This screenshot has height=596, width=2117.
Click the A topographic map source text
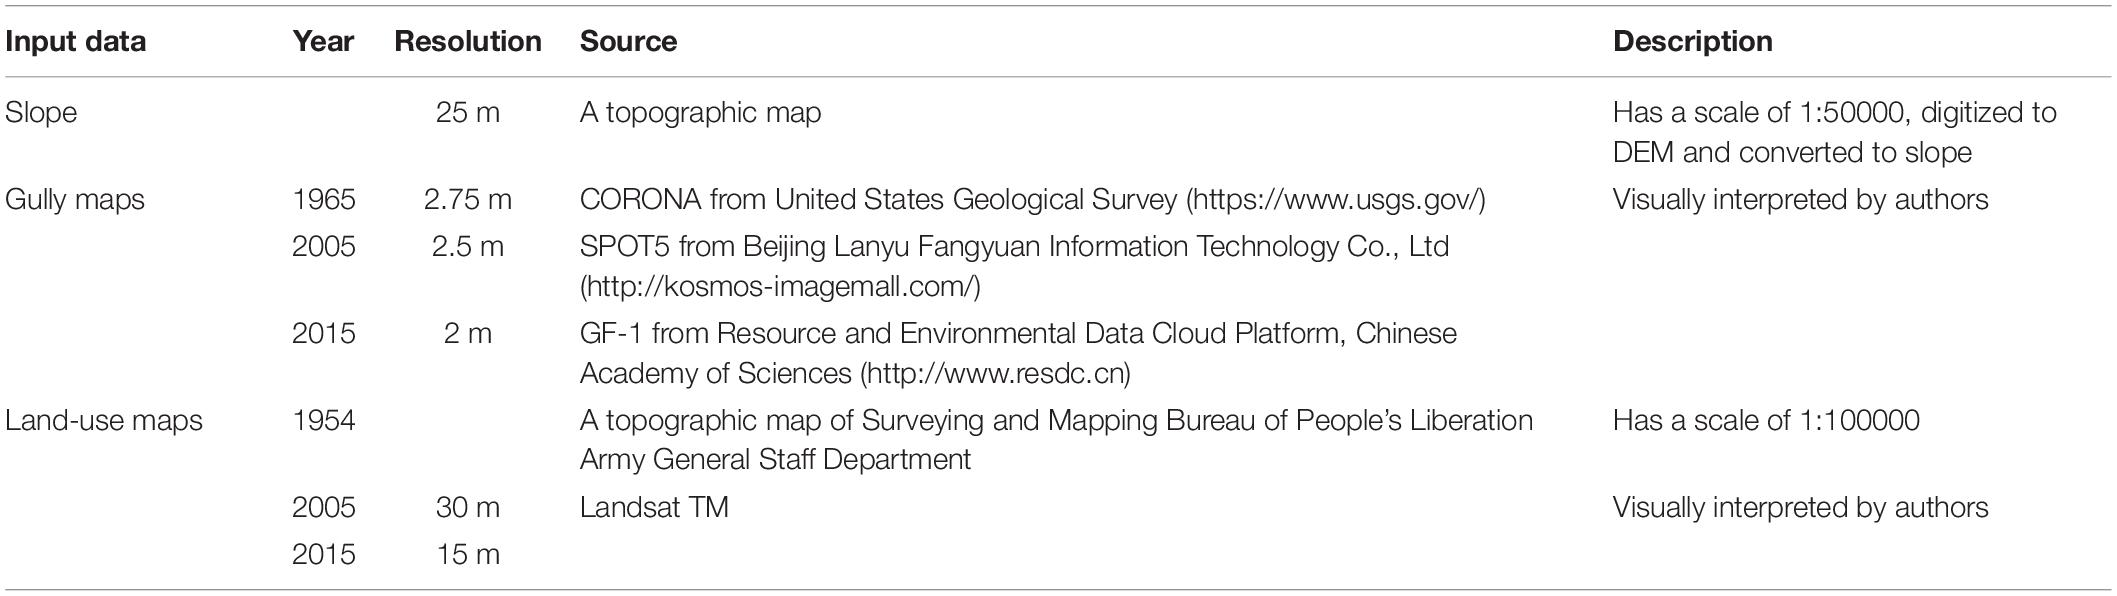[700, 113]
